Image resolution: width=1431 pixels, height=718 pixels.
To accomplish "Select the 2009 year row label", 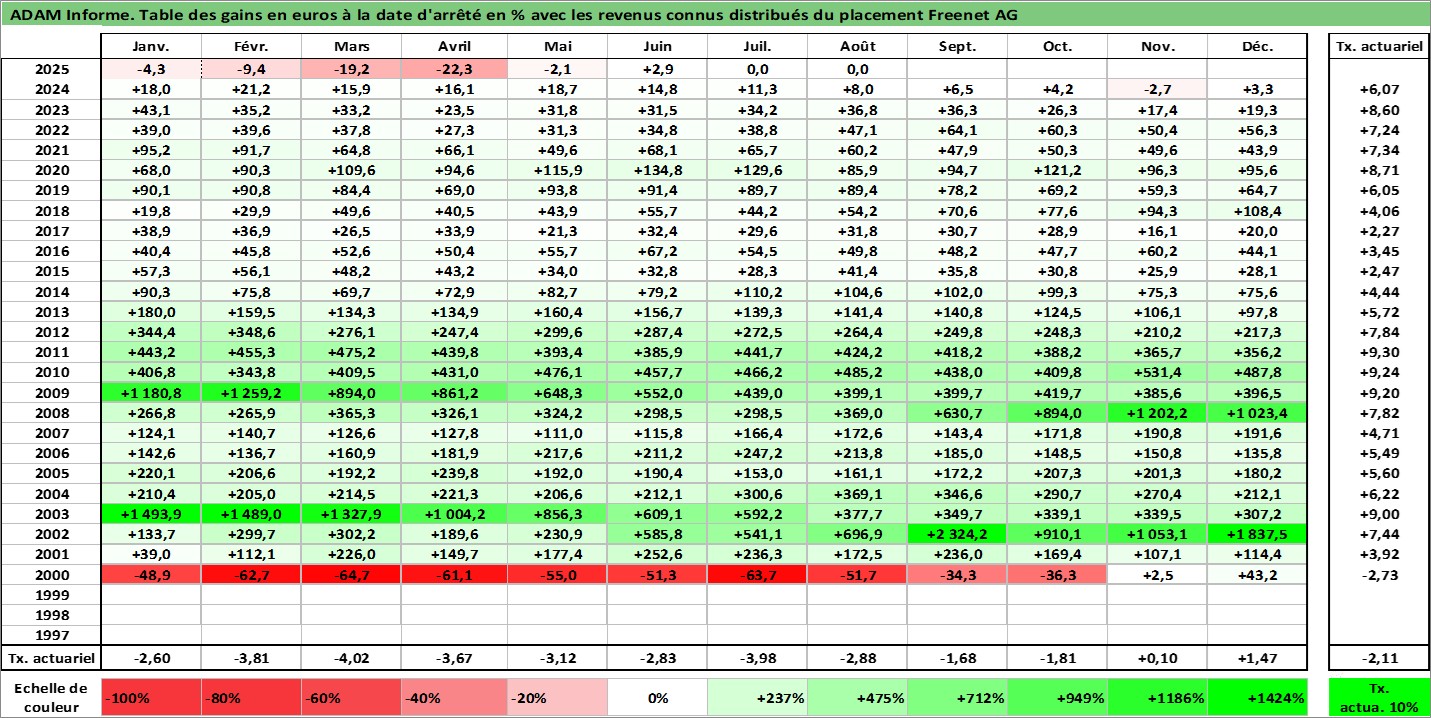I will pos(51,393).
